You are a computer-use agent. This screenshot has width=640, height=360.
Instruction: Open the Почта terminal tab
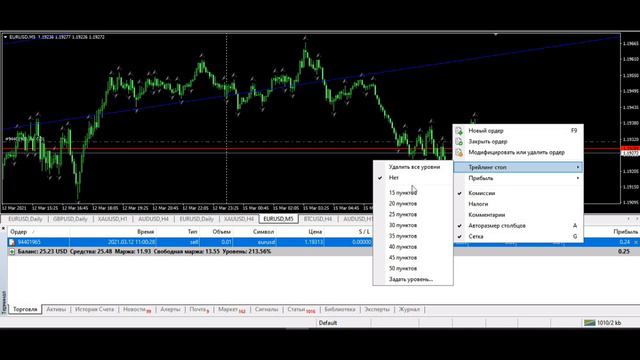click(199, 309)
